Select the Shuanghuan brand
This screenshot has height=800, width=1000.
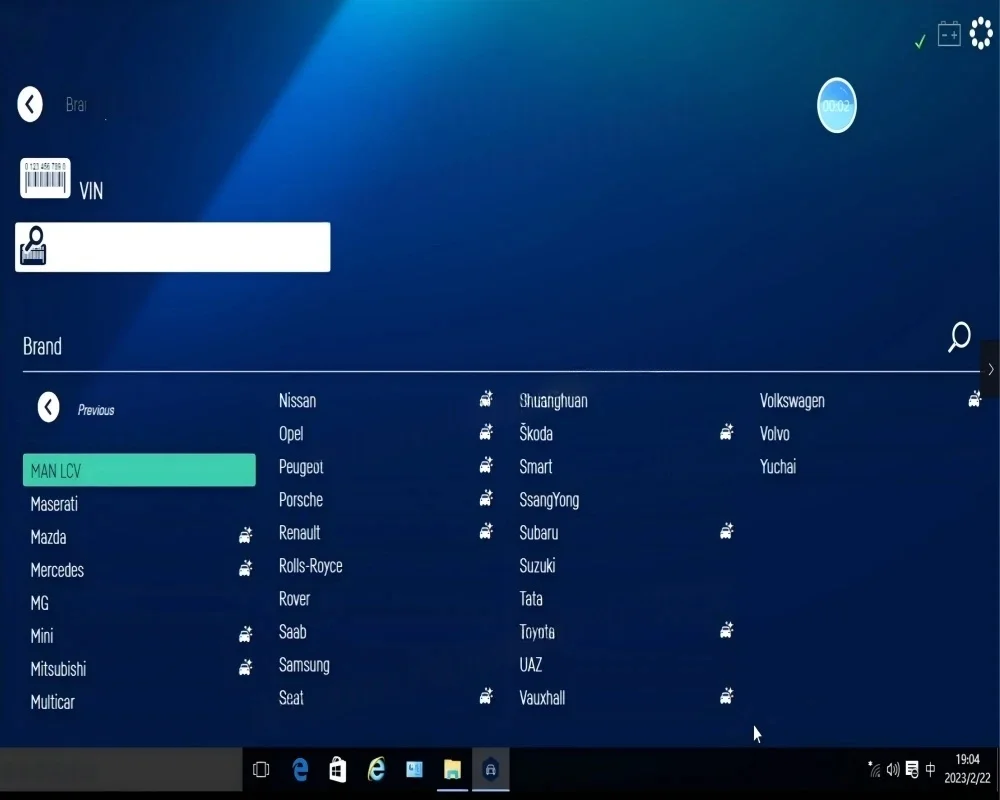click(x=554, y=401)
